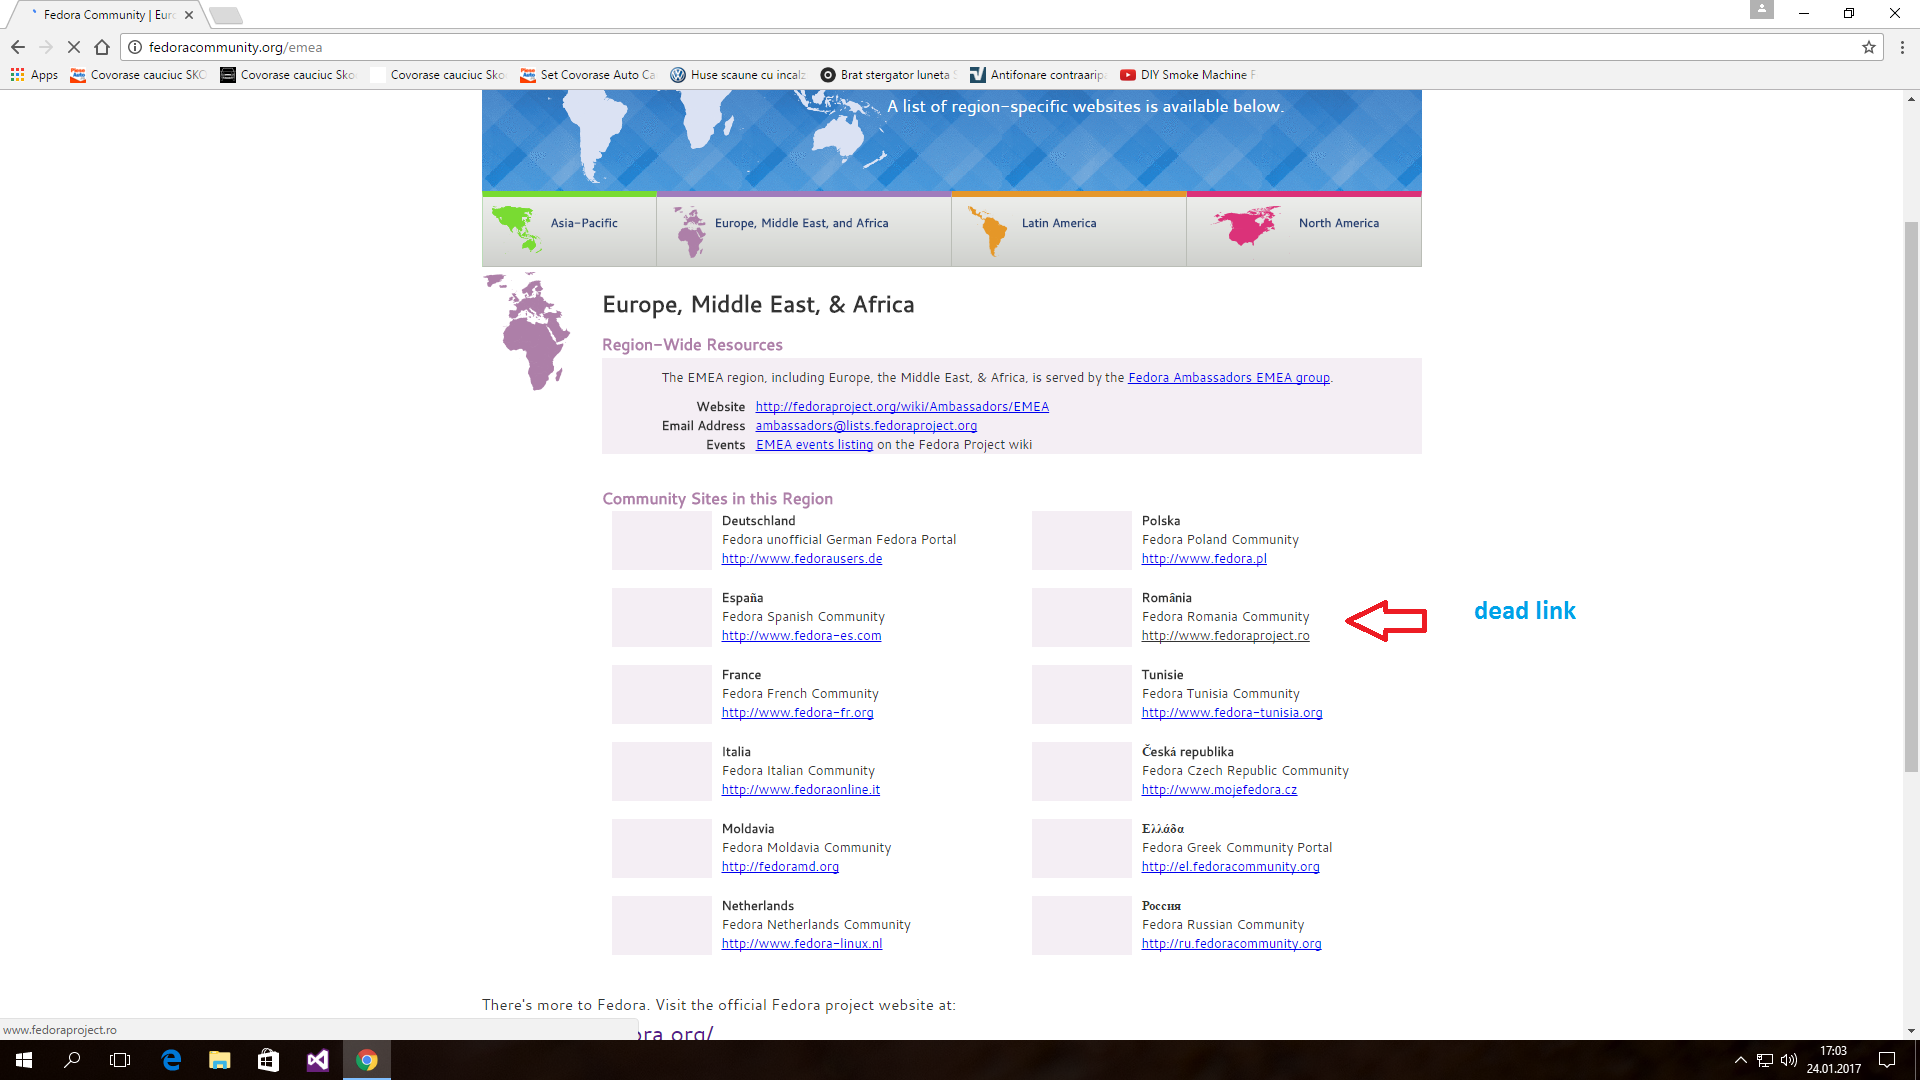Select the North America region tab
1920x1080 pixels.
(1304, 229)
